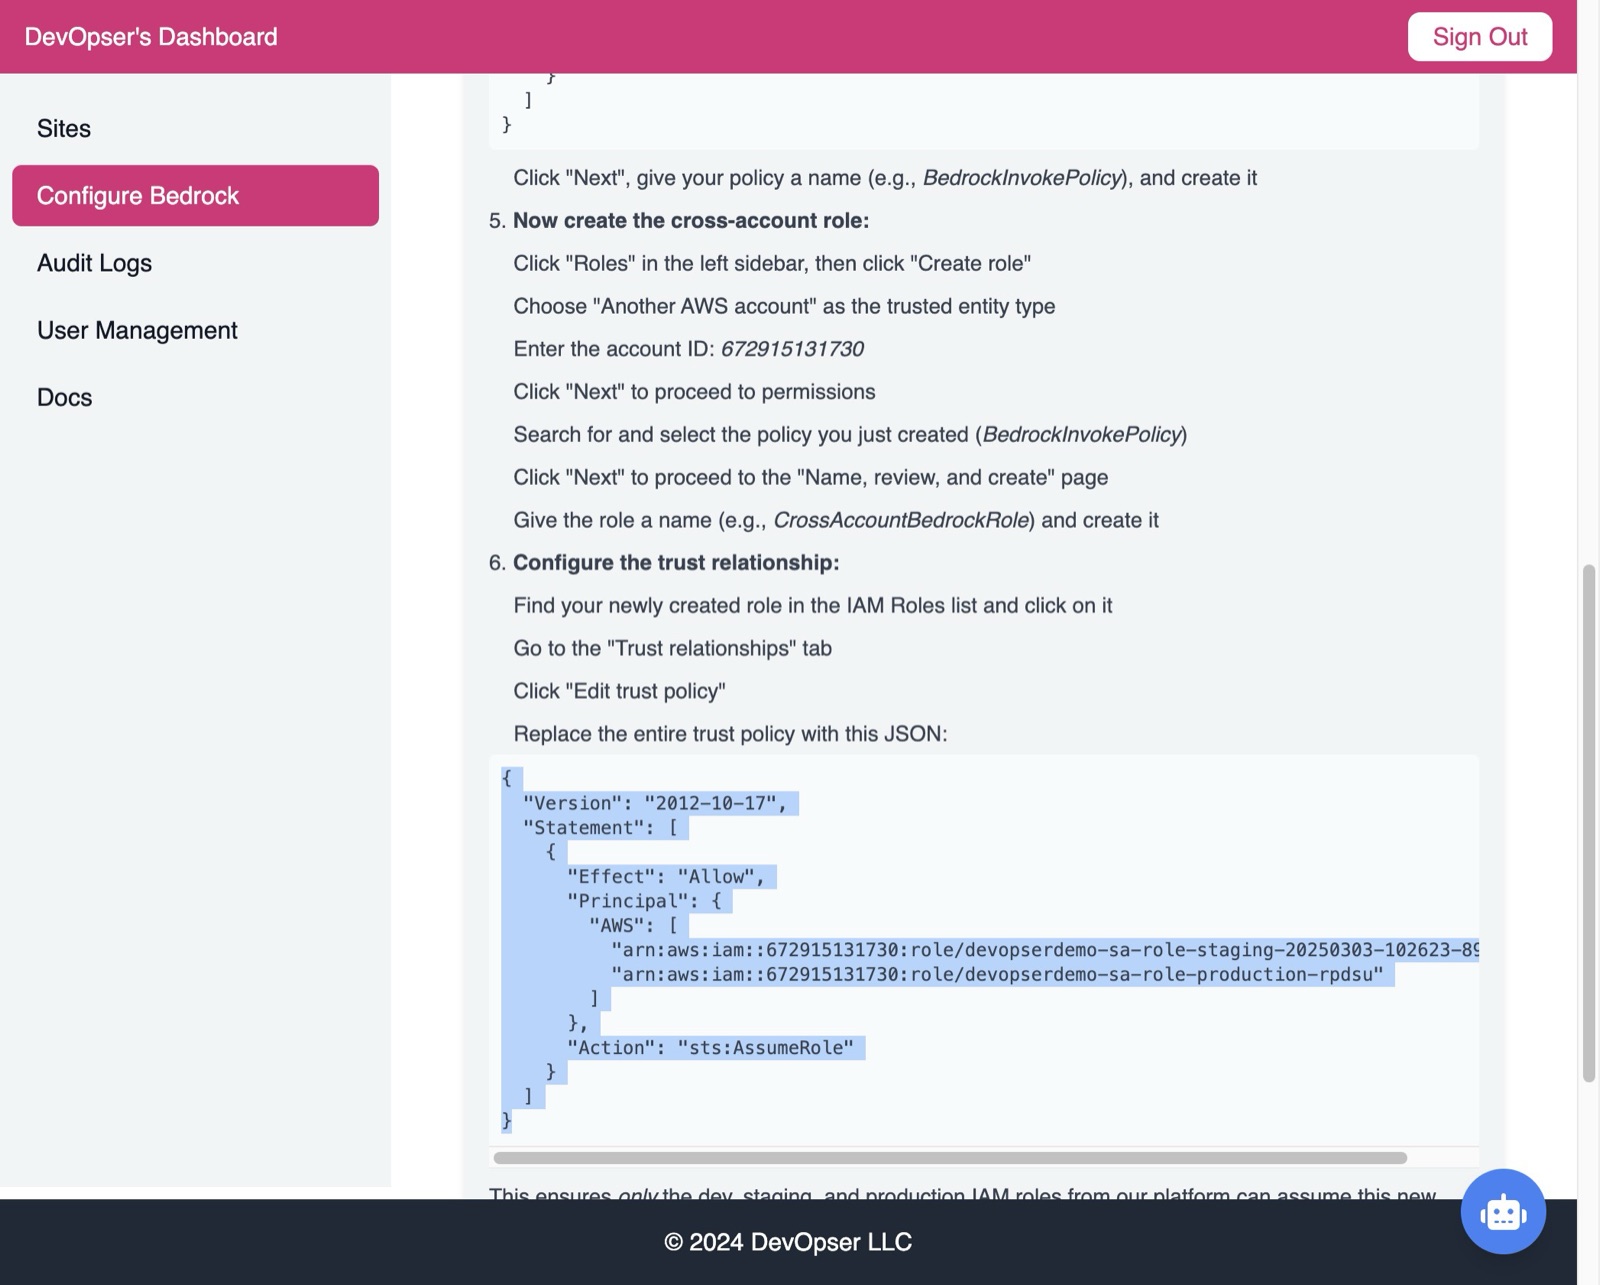Click the "Action": "sts:AssumeRole" line
This screenshot has height=1285, width=1600.
(710, 1048)
